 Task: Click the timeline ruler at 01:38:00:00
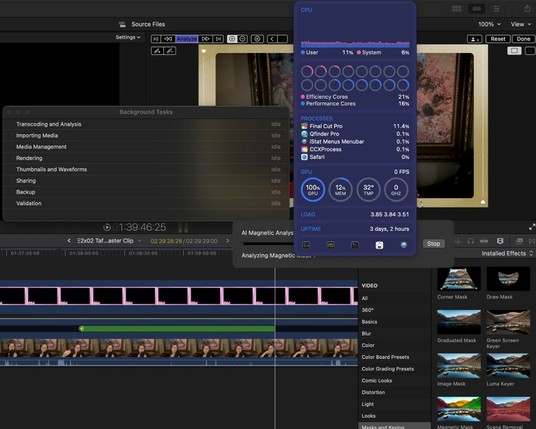84,253
